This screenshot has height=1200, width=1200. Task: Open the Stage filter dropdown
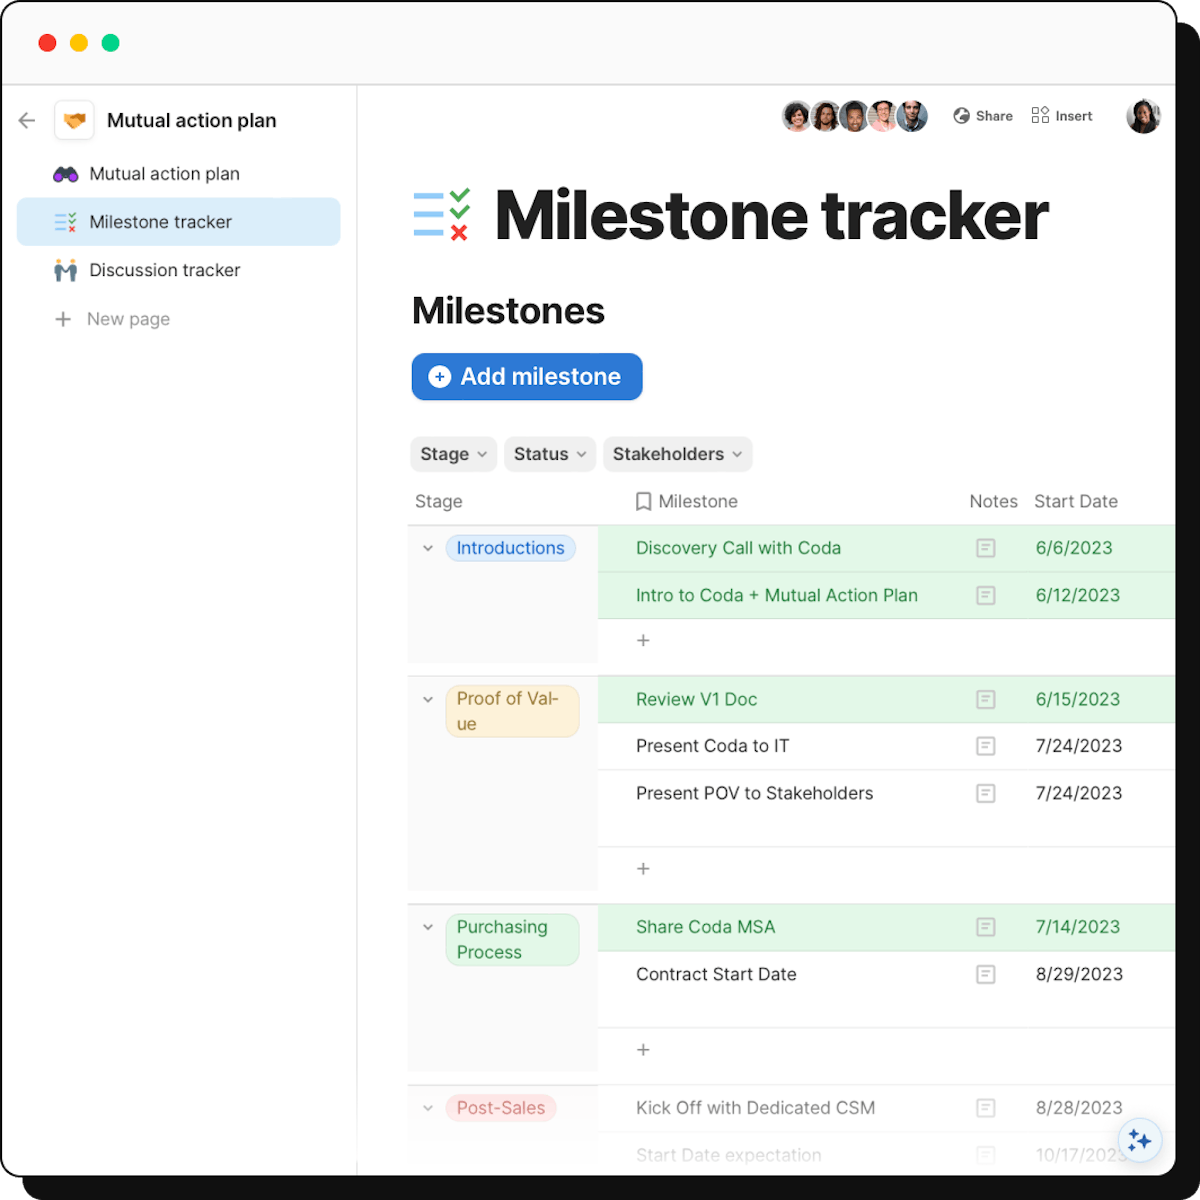[453, 454]
